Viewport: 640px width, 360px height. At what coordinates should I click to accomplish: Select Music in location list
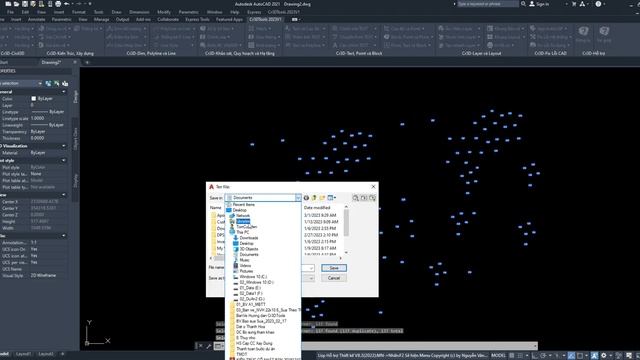click(x=244, y=260)
